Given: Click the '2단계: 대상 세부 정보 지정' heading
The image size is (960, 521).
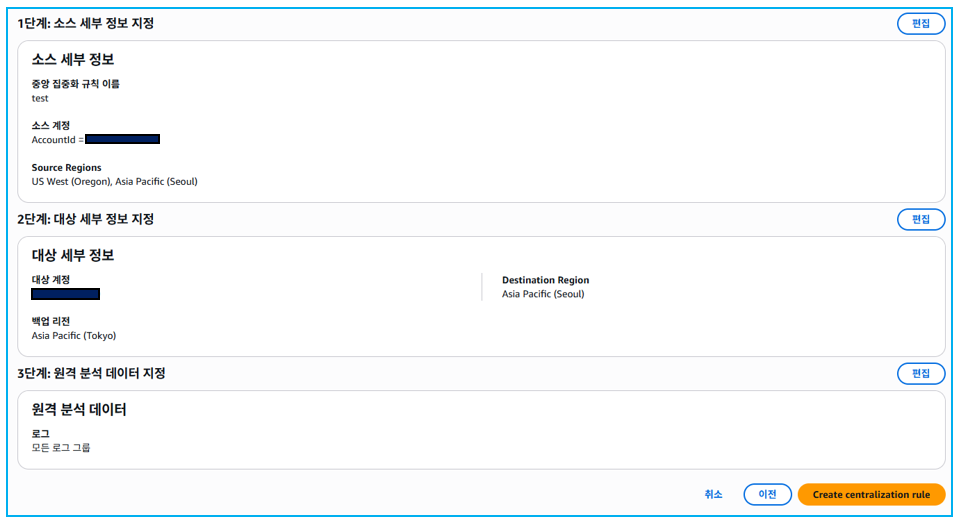Looking at the screenshot, I should point(86,219).
